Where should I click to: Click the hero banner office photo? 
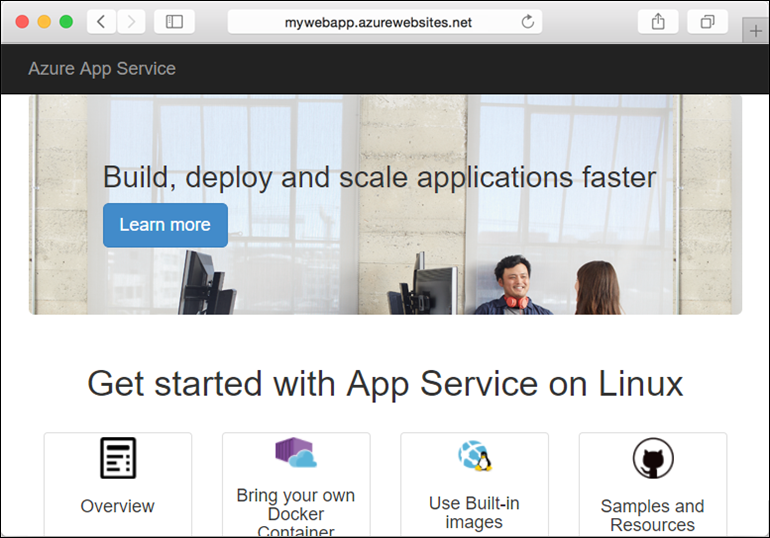(x=385, y=205)
